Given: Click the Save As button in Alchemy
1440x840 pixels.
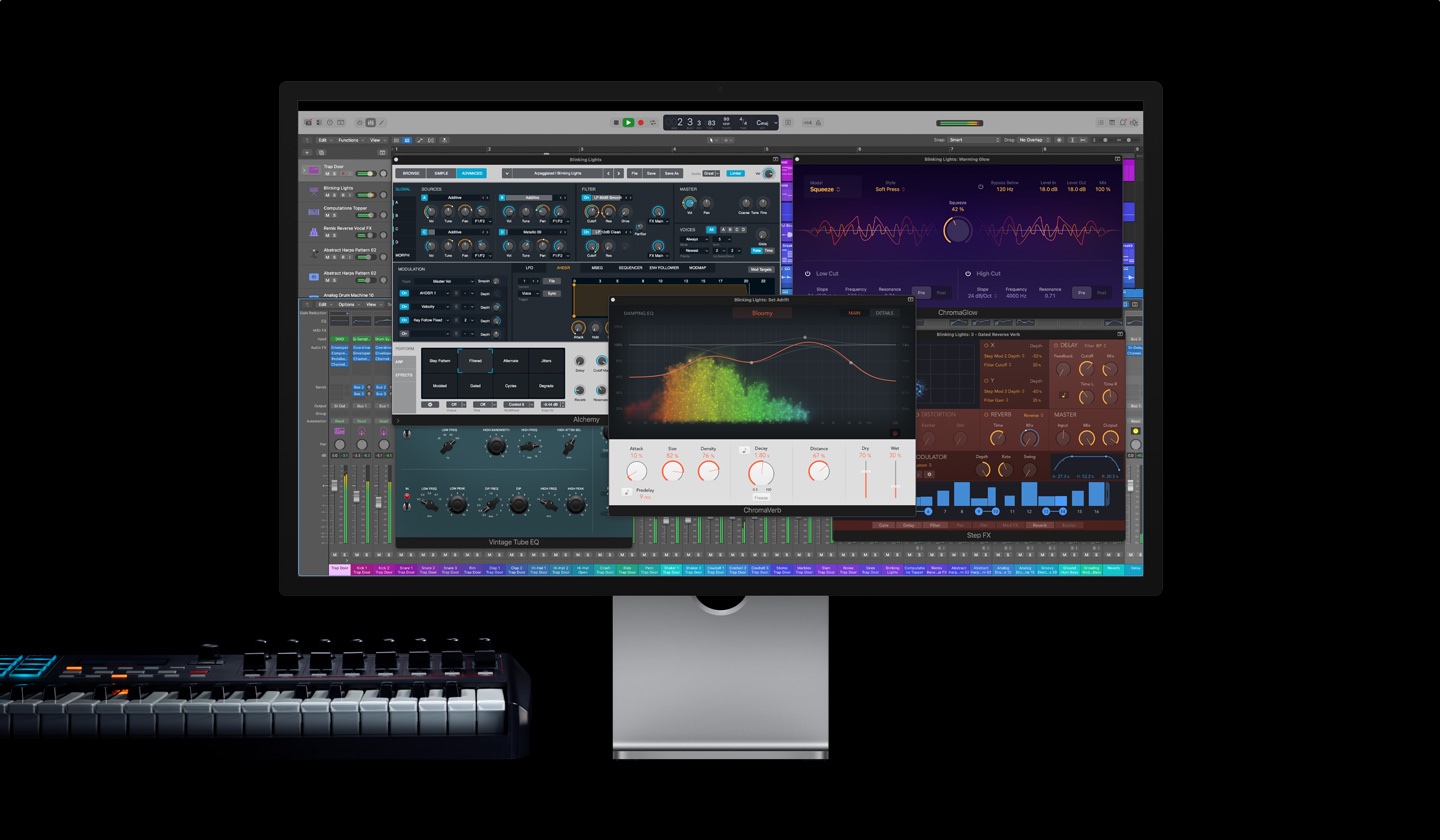Looking at the screenshot, I should pyautogui.click(x=672, y=173).
